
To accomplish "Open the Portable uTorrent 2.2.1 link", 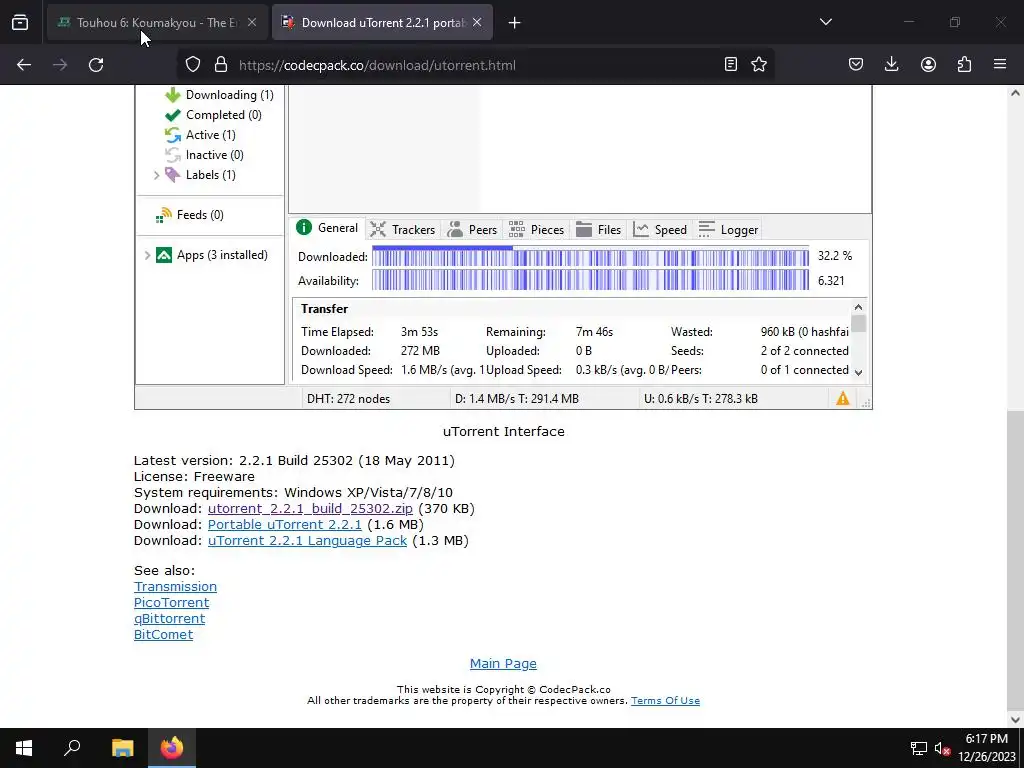I will pos(285,525).
